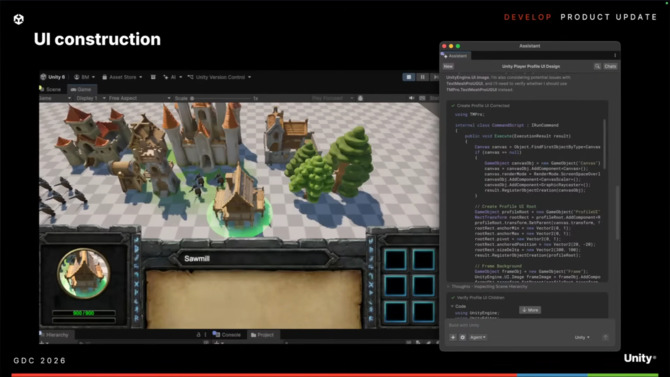
Task: Click the bottom-left empty command slot
Action: tap(395, 312)
